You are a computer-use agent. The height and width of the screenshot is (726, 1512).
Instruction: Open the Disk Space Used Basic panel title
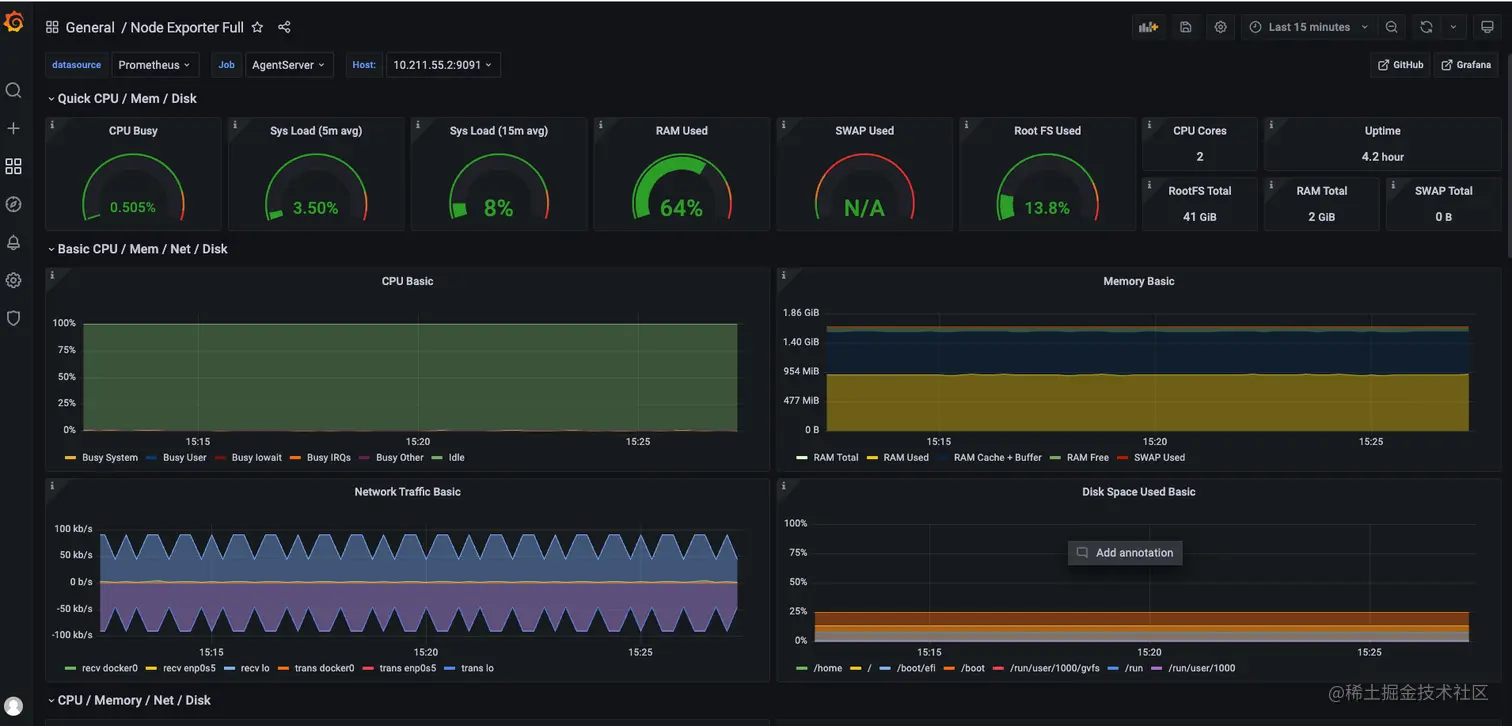pyautogui.click(x=1138, y=492)
